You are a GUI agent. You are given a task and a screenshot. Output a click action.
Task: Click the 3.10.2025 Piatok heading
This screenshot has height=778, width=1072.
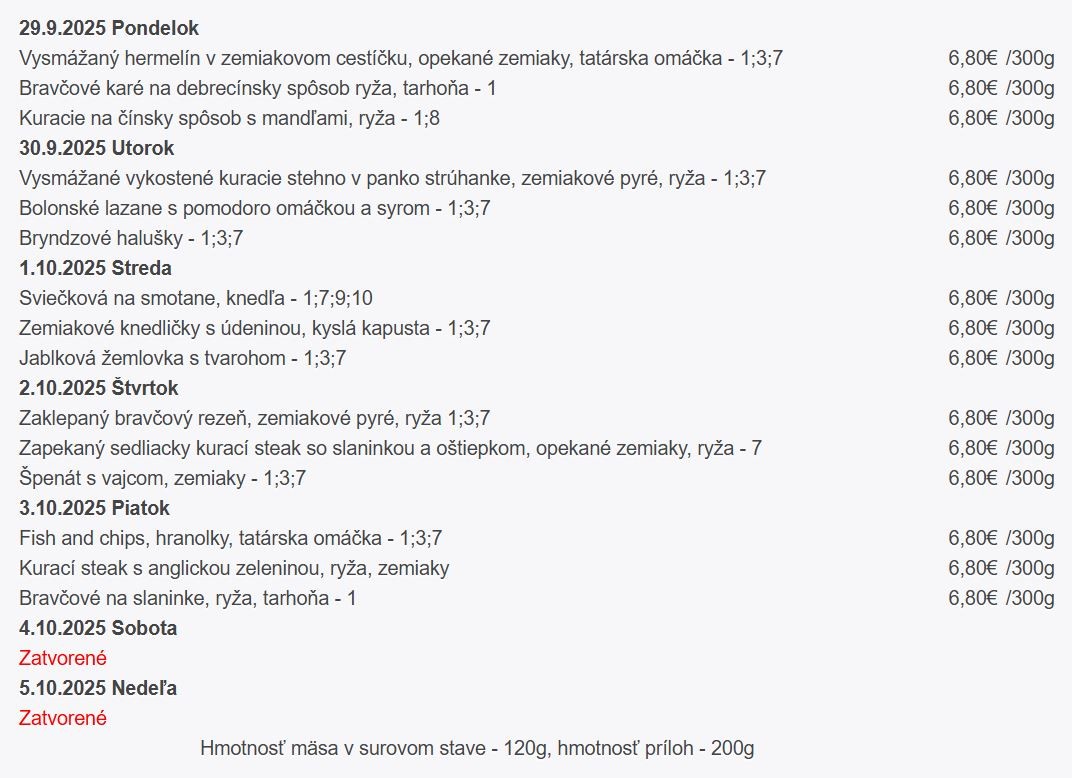point(94,508)
